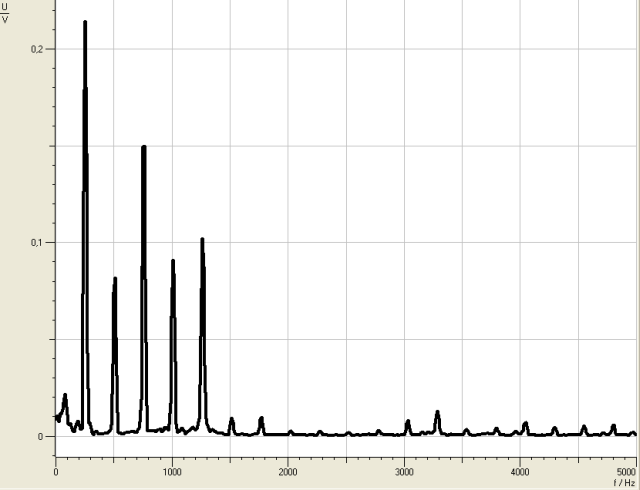The width and height of the screenshot is (640, 490).
Task: Select the small peak near 3300 Hz
Action: 437,412
